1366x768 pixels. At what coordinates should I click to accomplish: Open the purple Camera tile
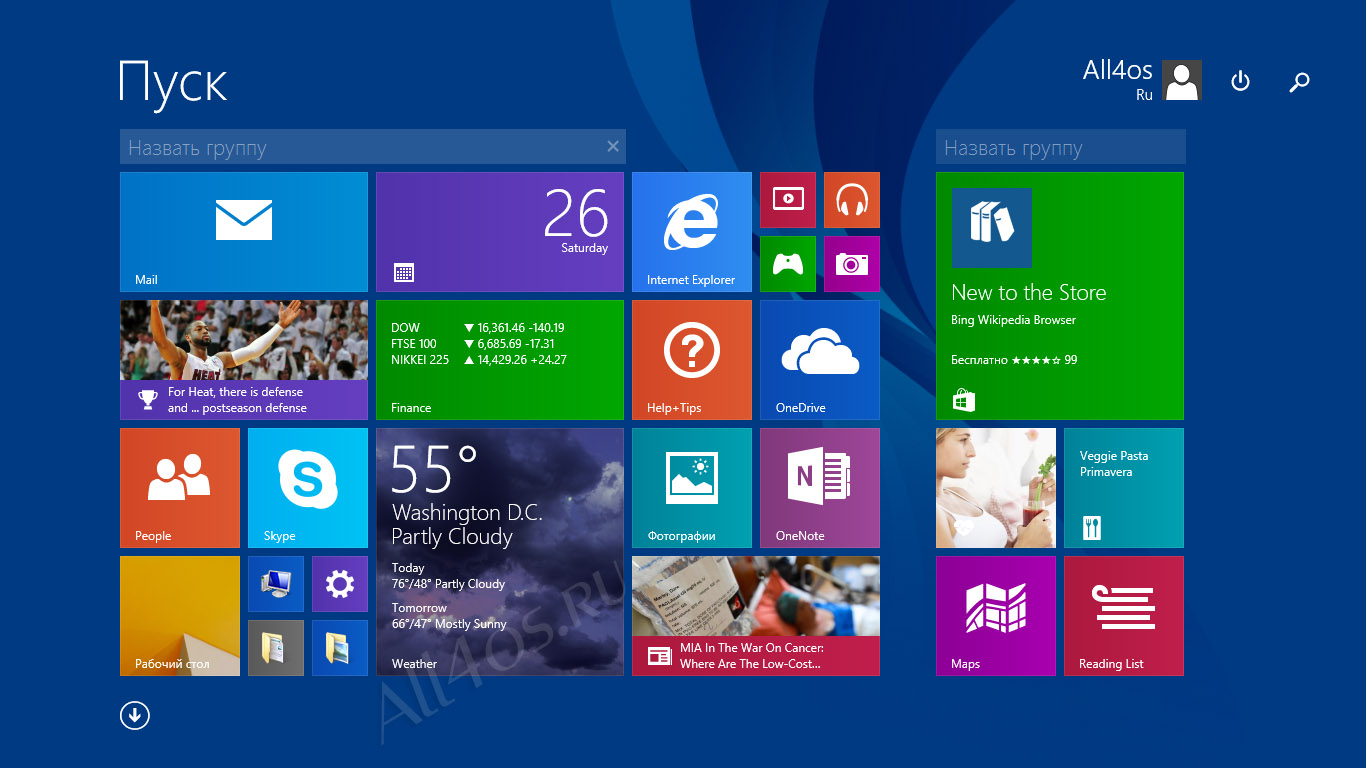click(852, 264)
